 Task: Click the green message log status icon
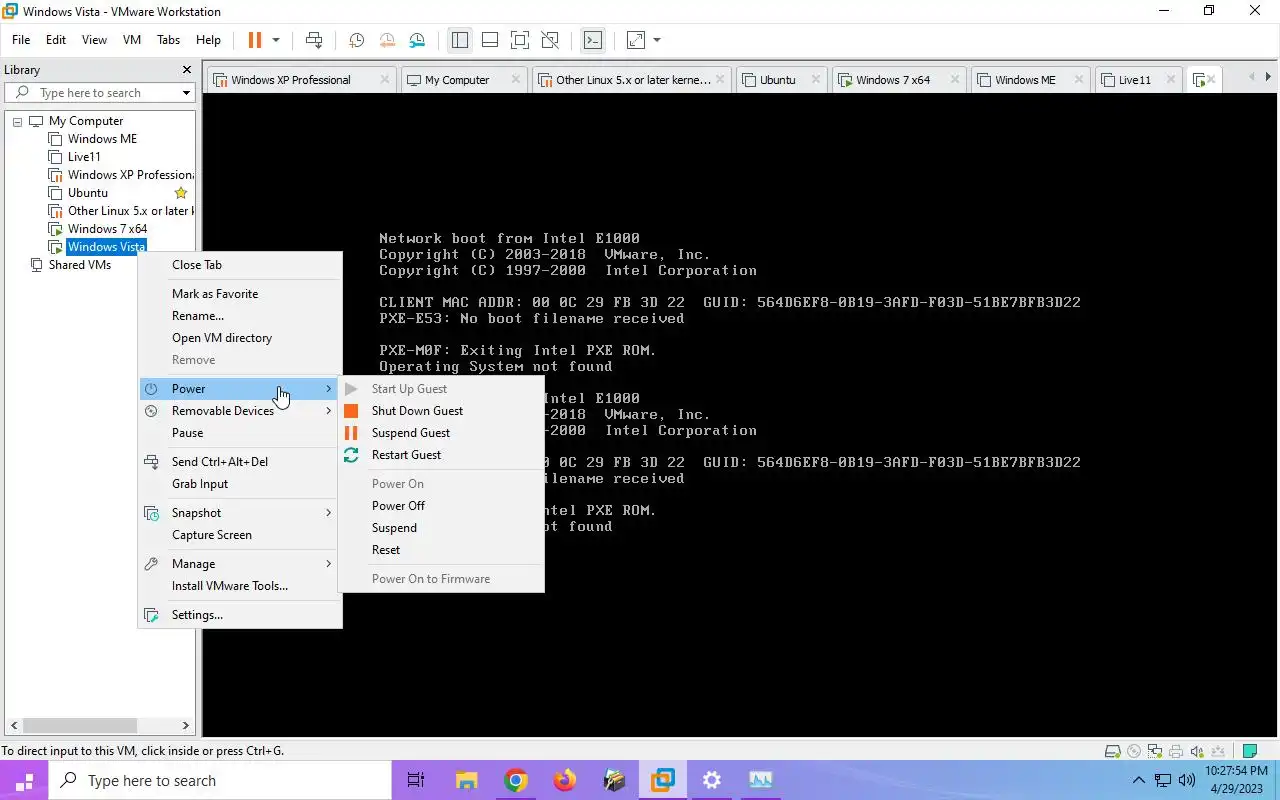coord(1249,752)
